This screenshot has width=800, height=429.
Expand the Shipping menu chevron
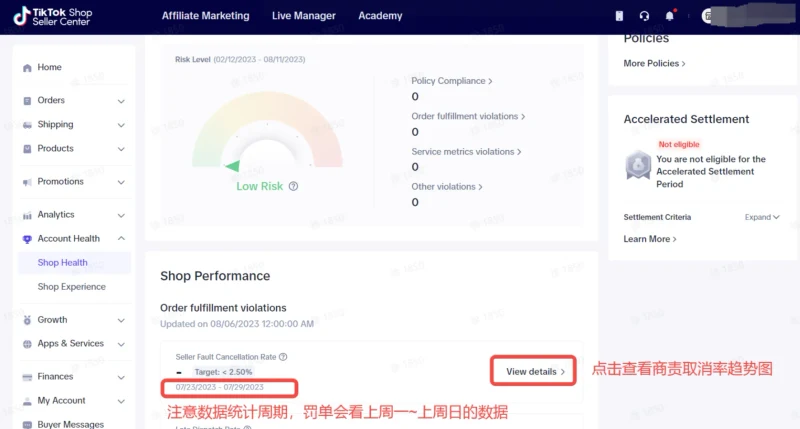pos(121,125)
